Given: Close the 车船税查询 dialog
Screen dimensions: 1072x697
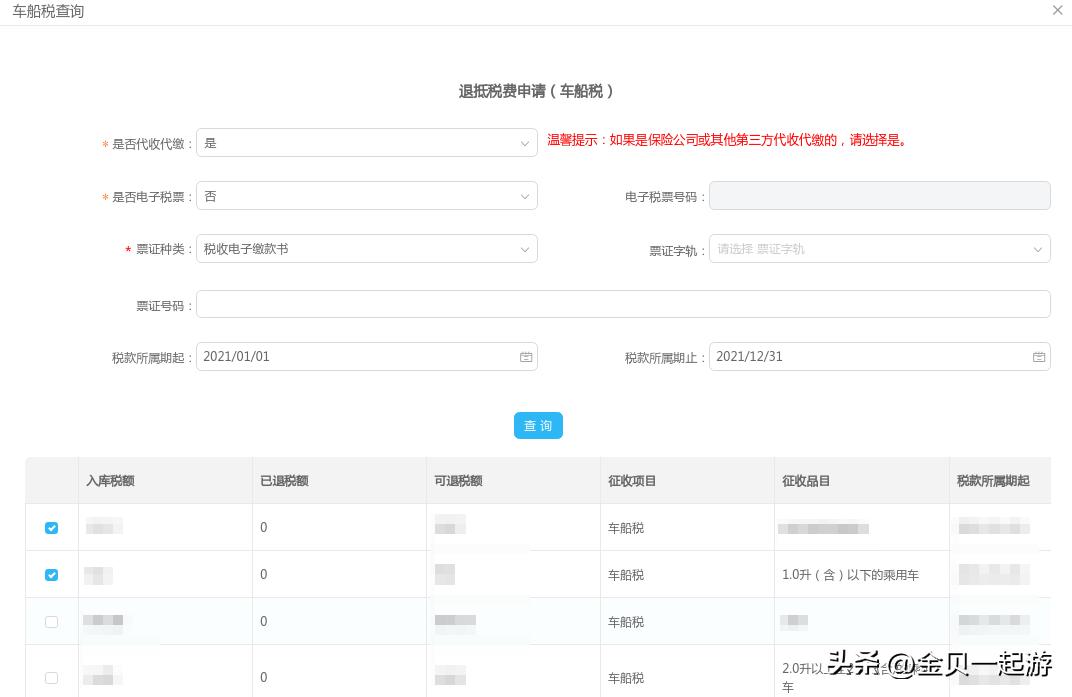Looking at the screenshot, I should click(x=1057, y=10).
